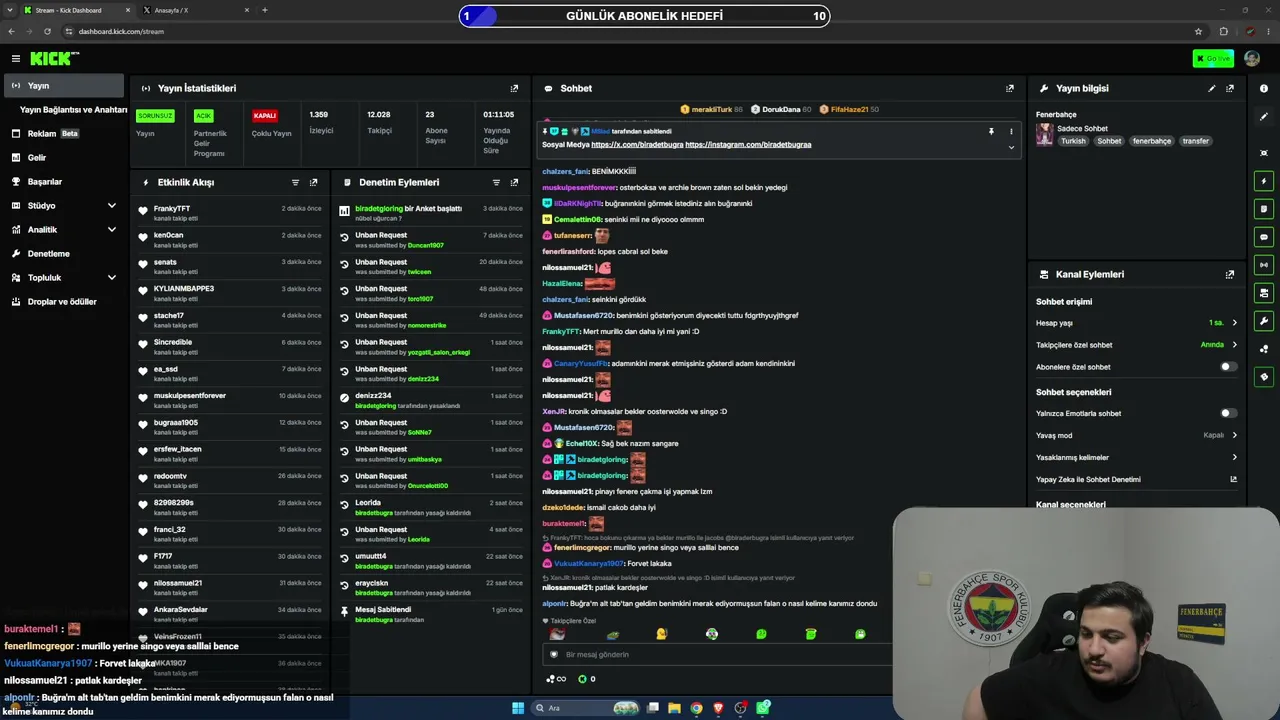Click the transfer stream tag

[1196, 141]
